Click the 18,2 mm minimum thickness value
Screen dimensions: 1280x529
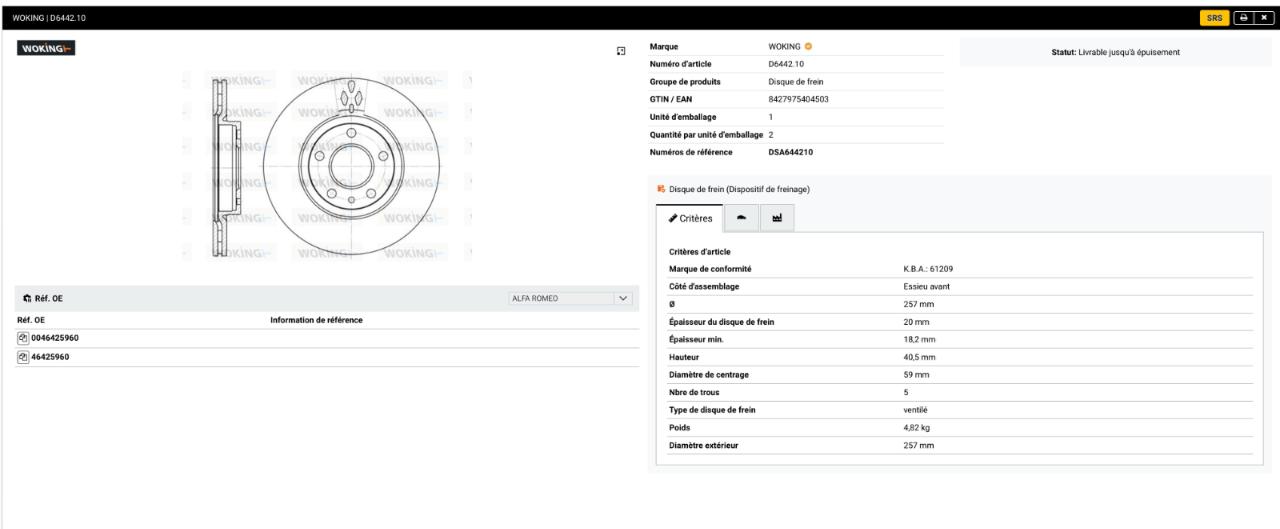click(919, 339)
